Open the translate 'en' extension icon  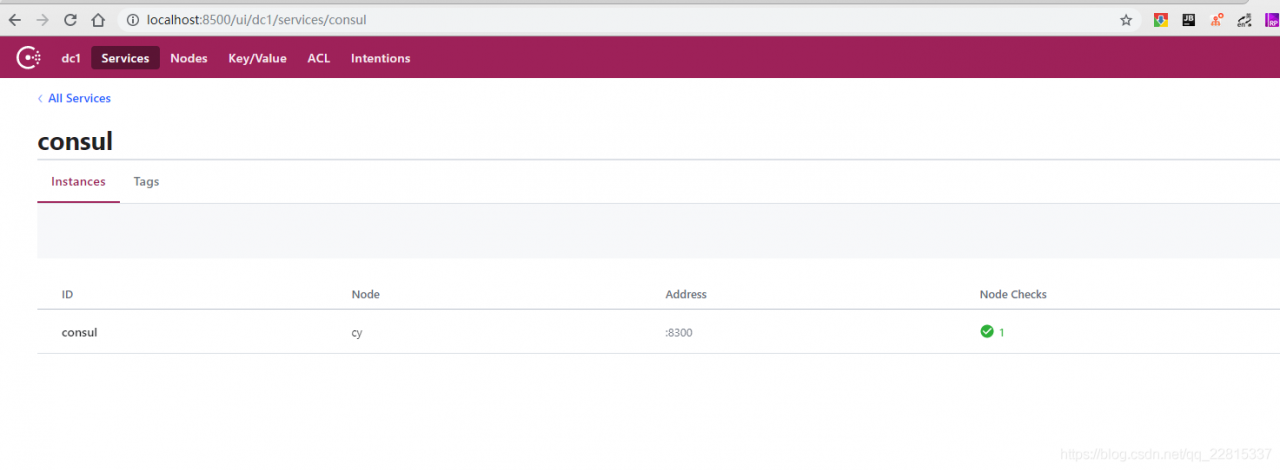point(1244,20)
